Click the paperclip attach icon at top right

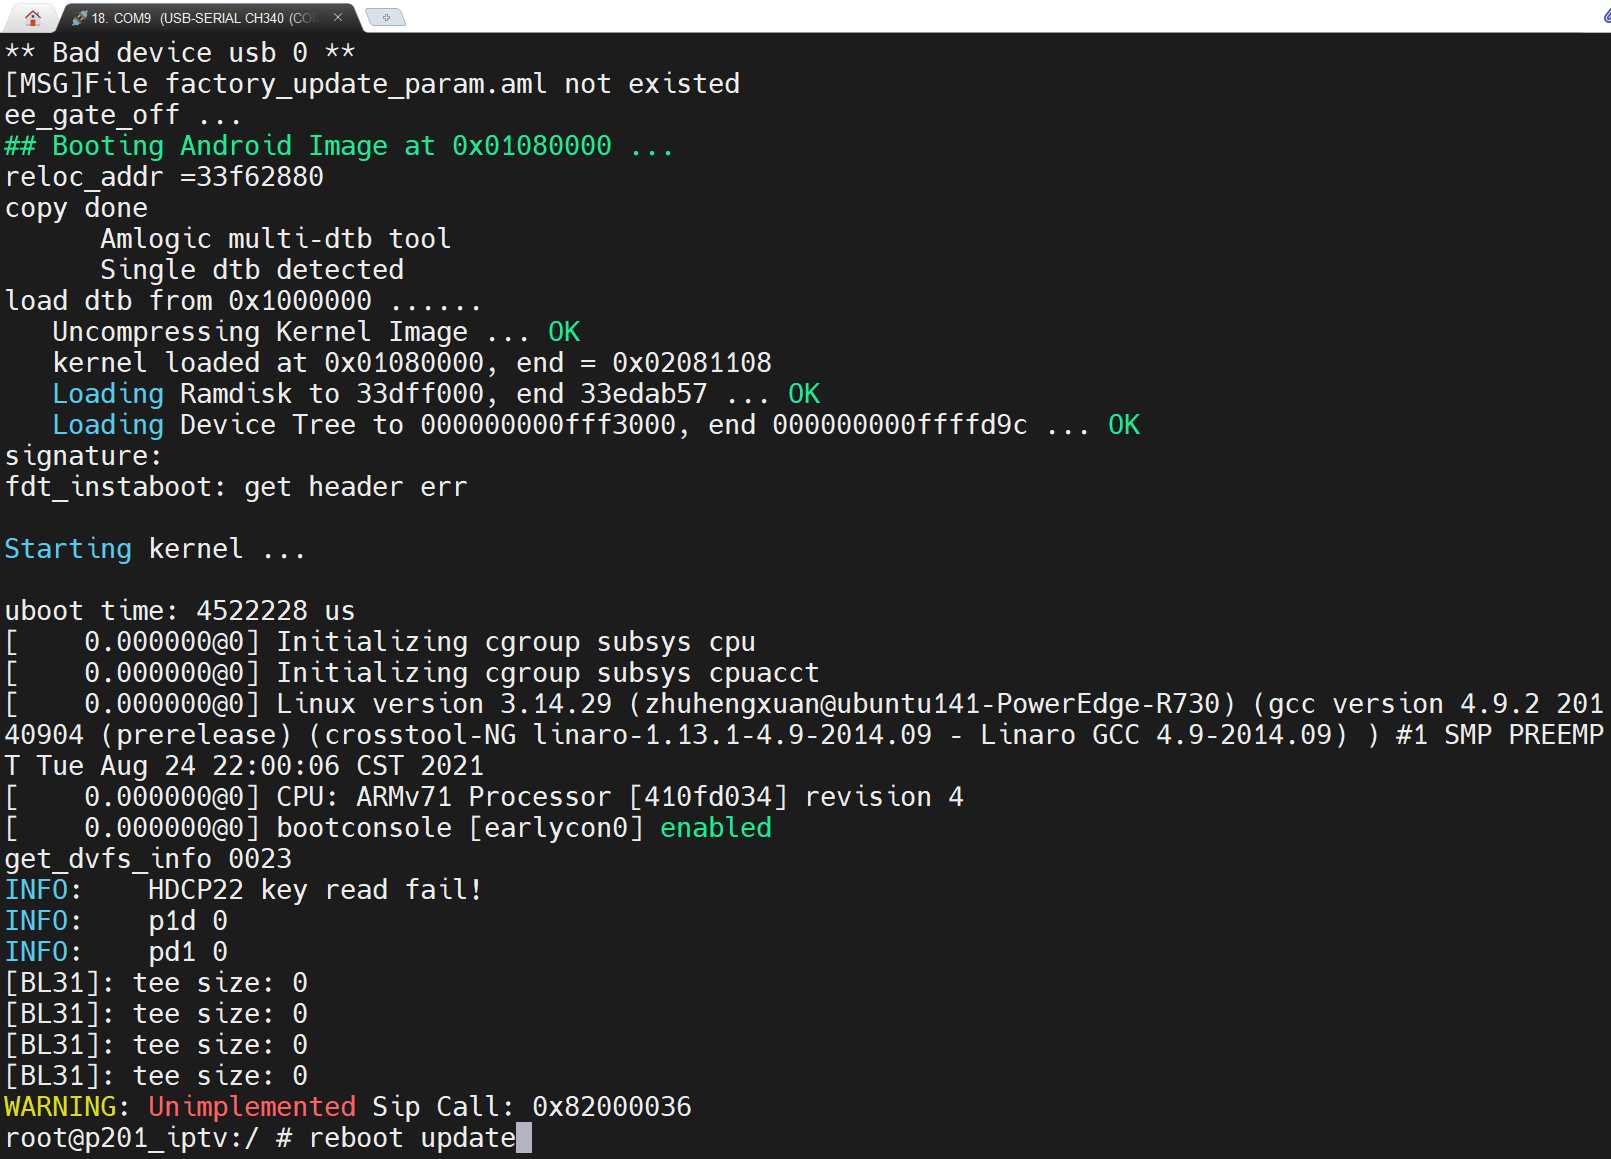coord(1606,17)
